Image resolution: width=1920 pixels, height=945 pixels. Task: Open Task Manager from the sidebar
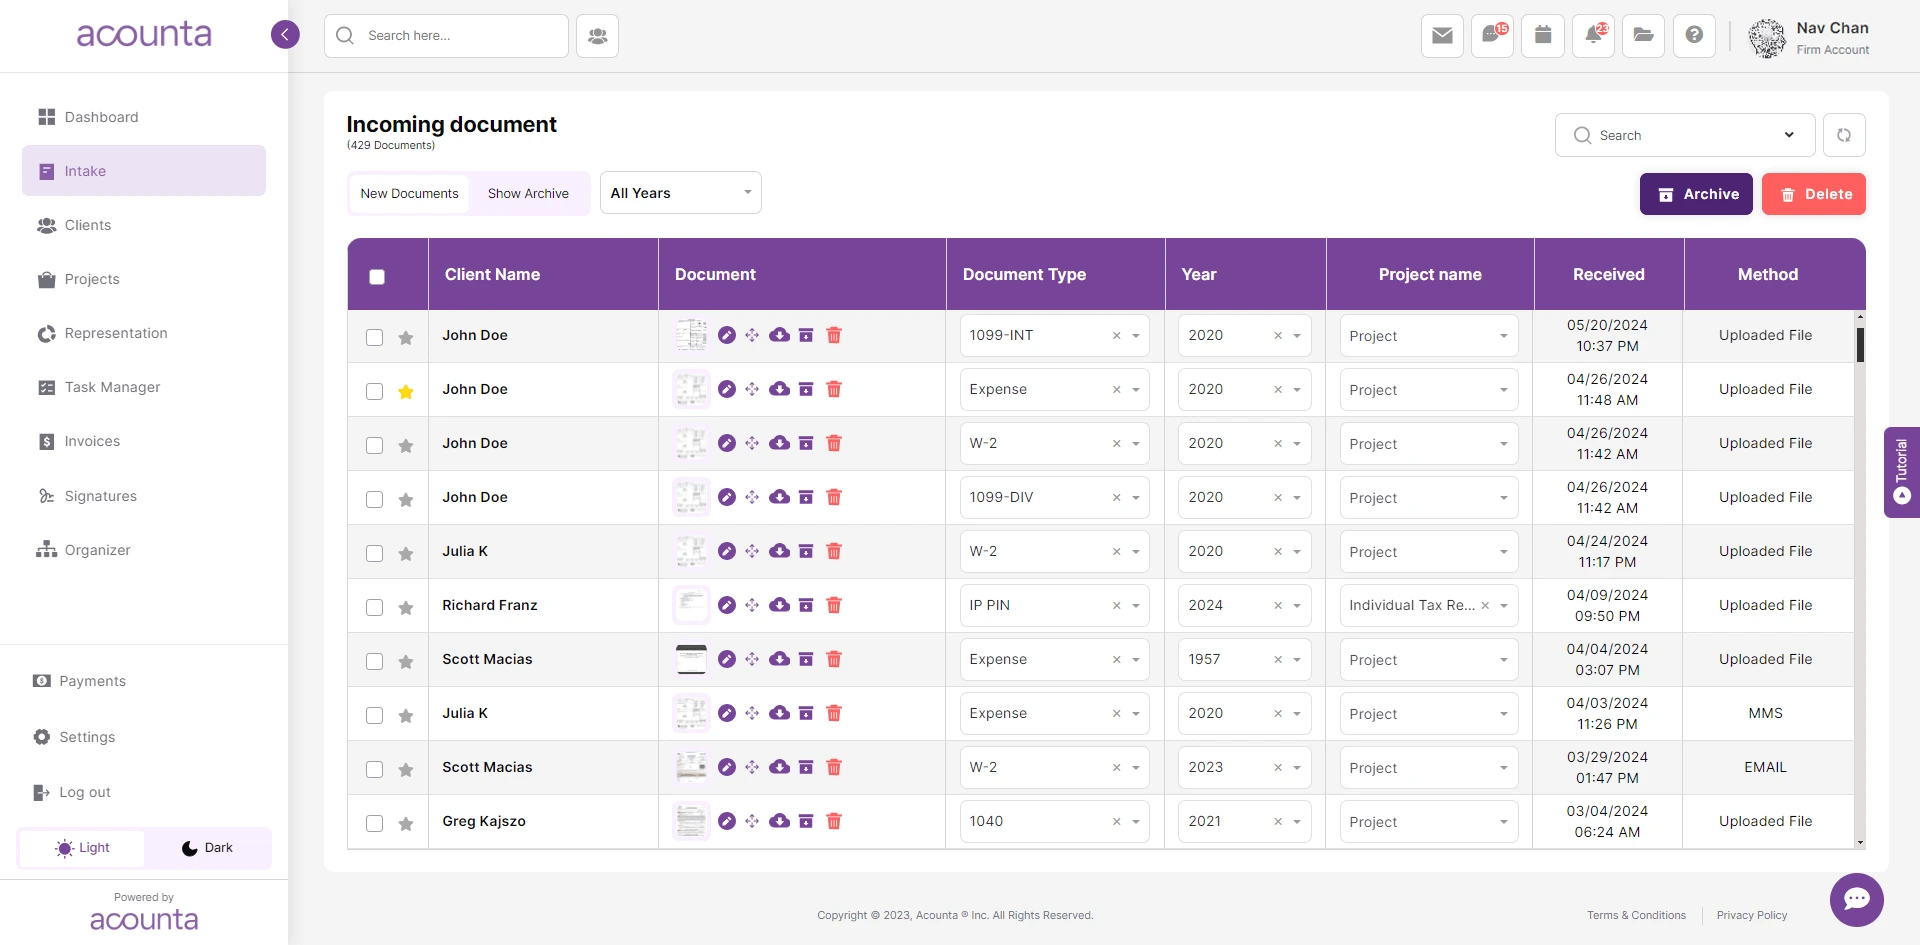[112, 387]
